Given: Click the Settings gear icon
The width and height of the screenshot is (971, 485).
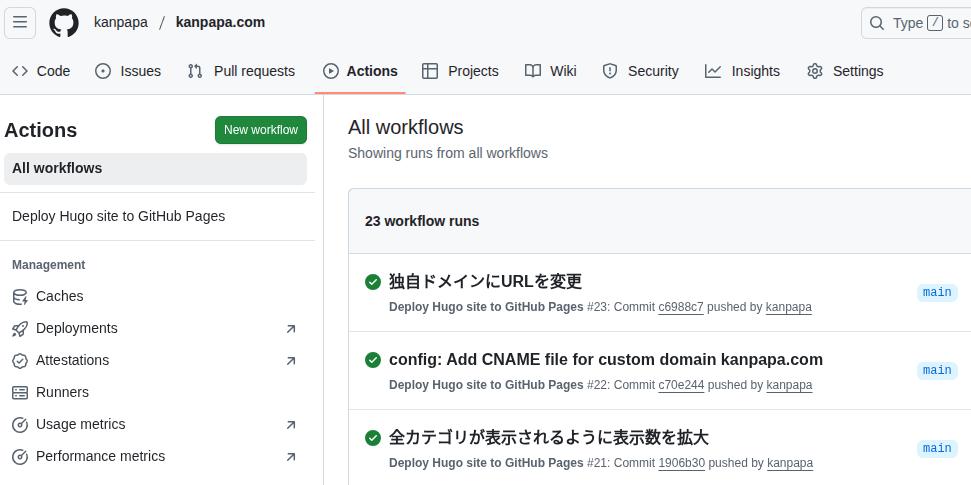Looking at the screenshot, I should [815, 71].
